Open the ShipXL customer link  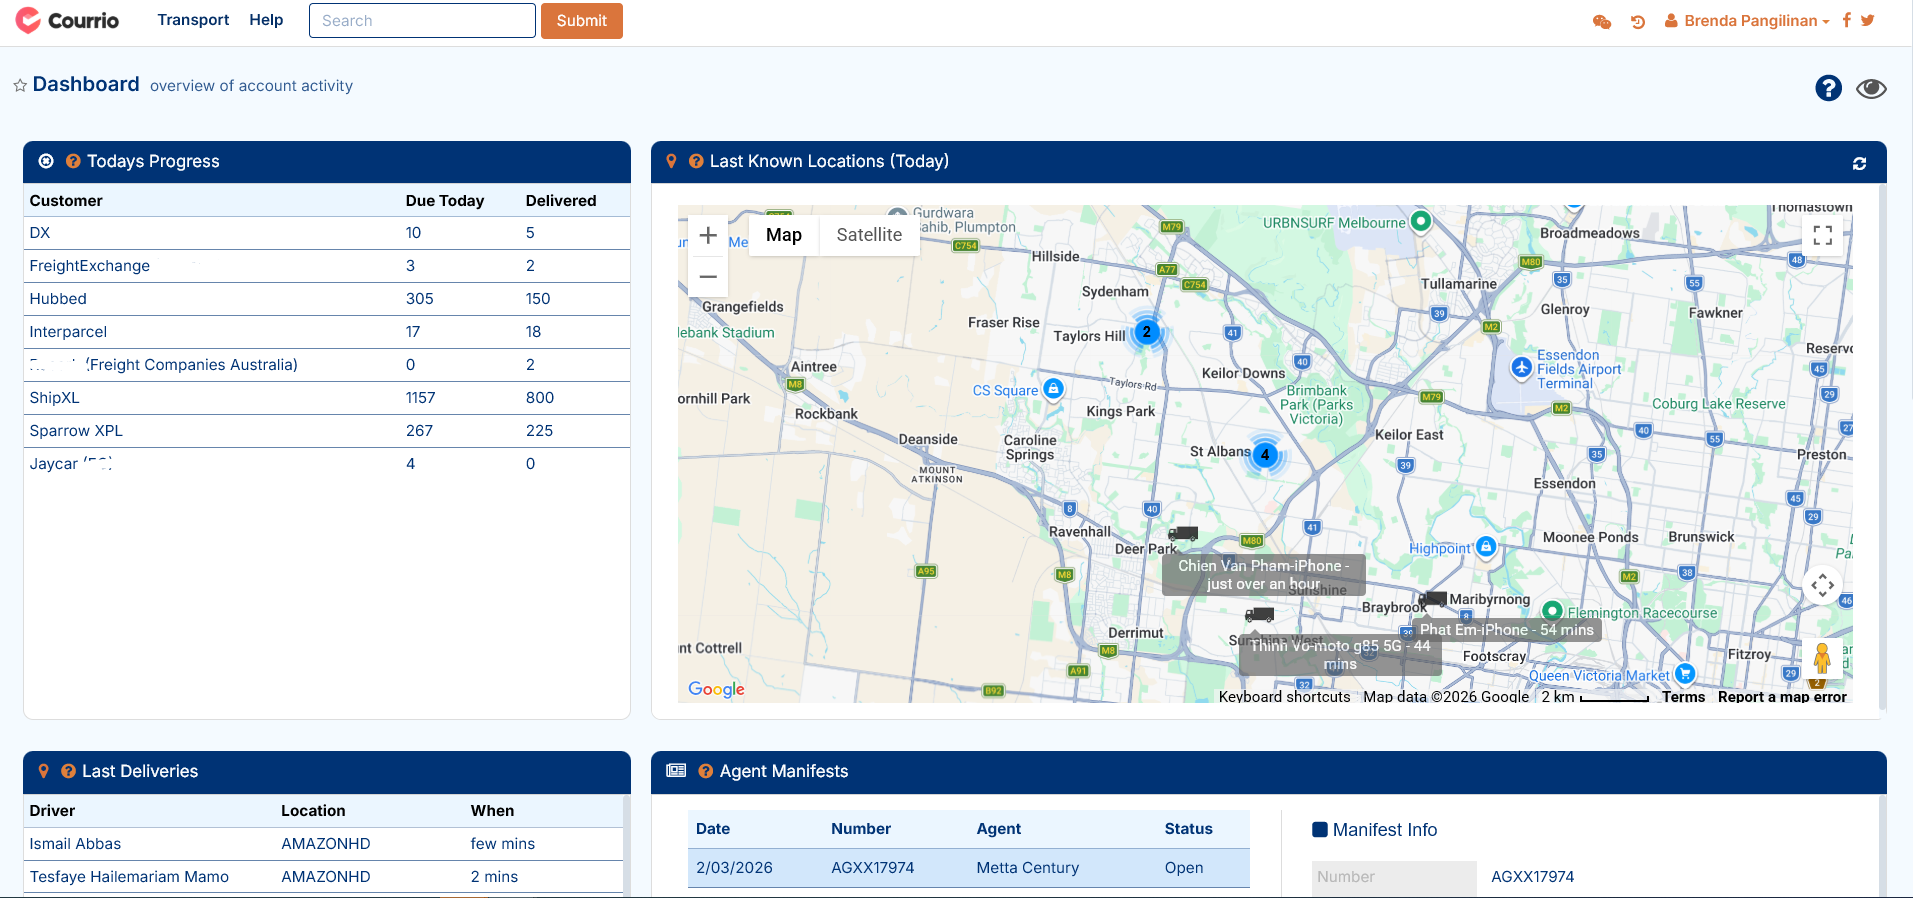(54, 398)
